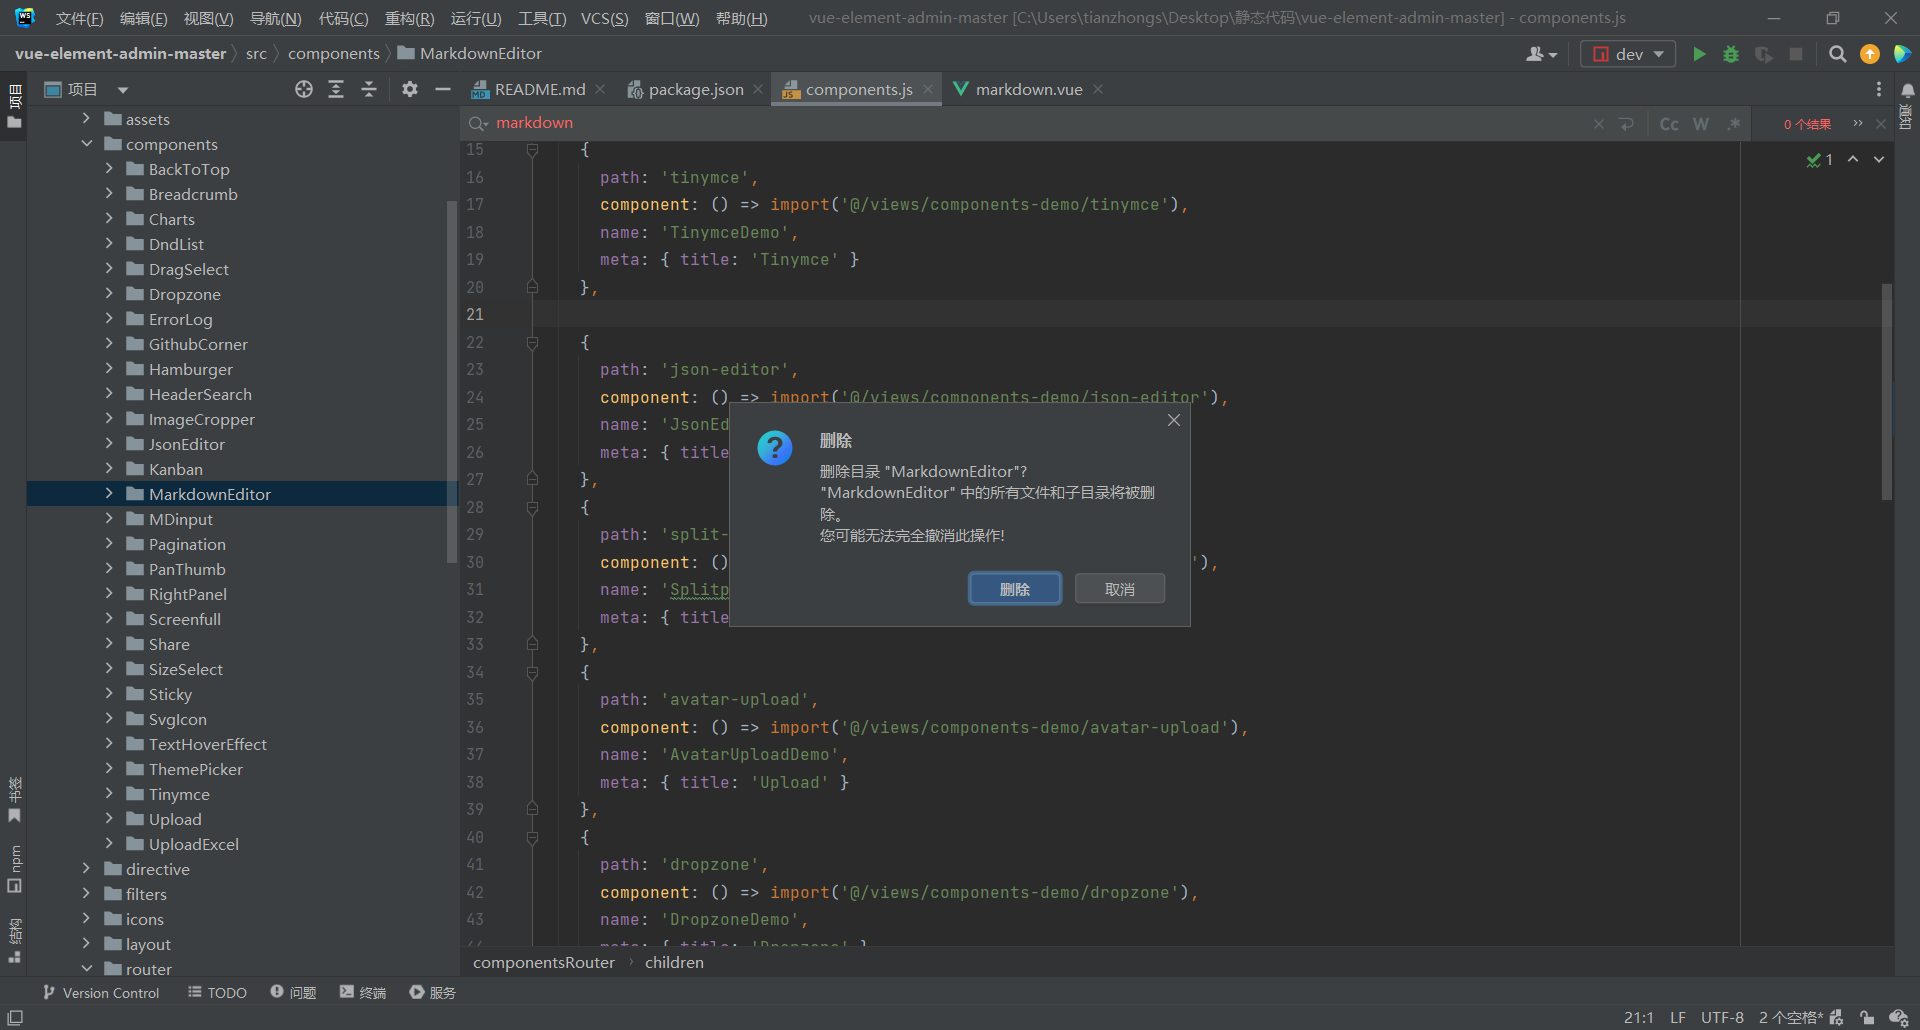
Task: Open the VCS(S) menu
Action: [x=604, y=18]
